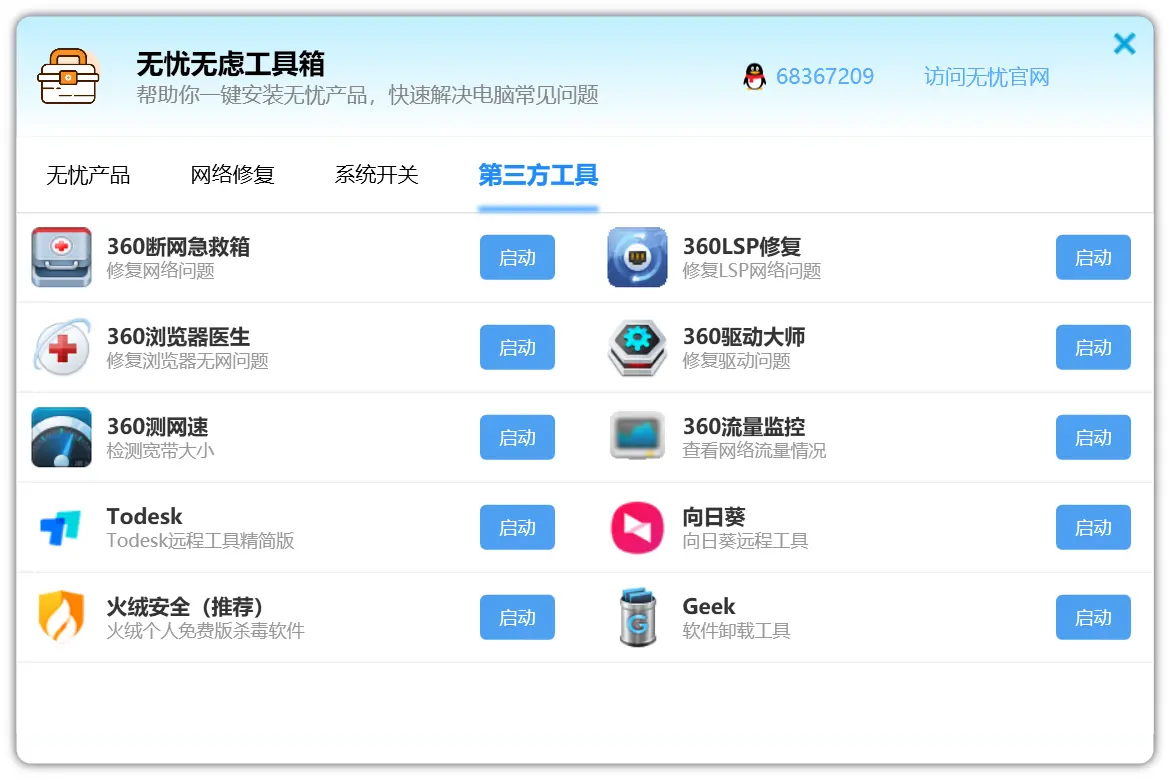
Task: Click the description Todesk远程工具精简版
Action: [200, 540]
